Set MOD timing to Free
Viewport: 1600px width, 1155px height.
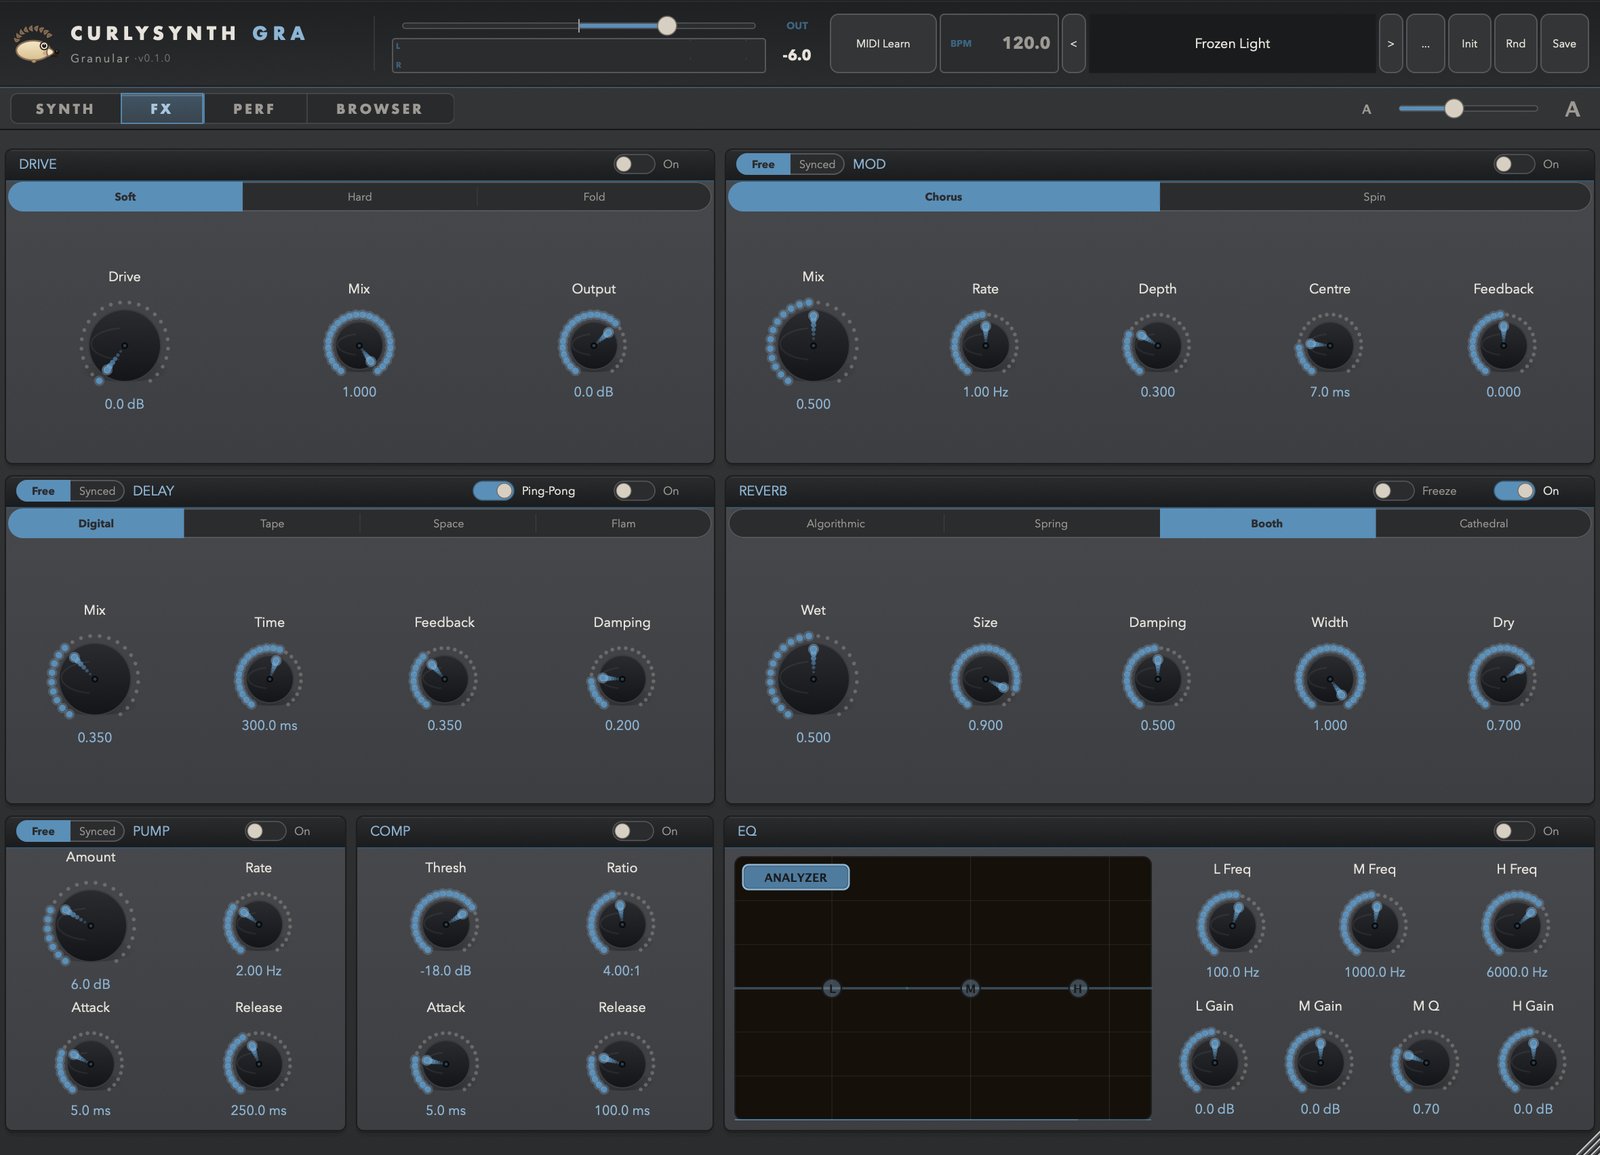click(x=763, y=164)
